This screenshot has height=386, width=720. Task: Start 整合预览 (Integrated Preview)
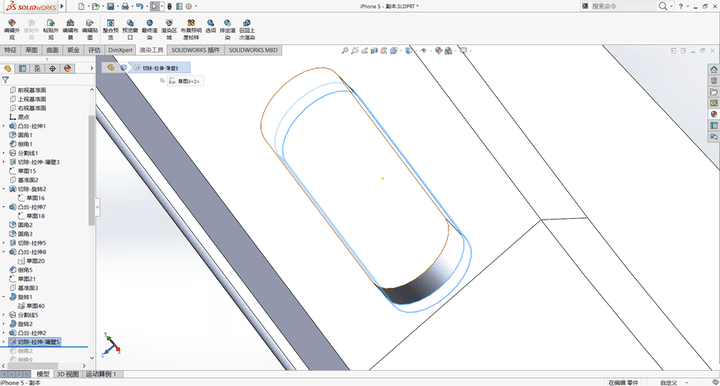tap(111, 29)
